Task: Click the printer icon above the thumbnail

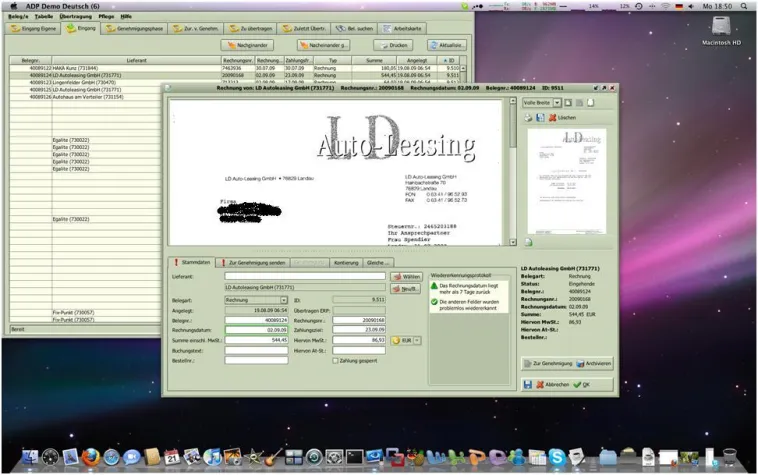Action: click(528, 117)
